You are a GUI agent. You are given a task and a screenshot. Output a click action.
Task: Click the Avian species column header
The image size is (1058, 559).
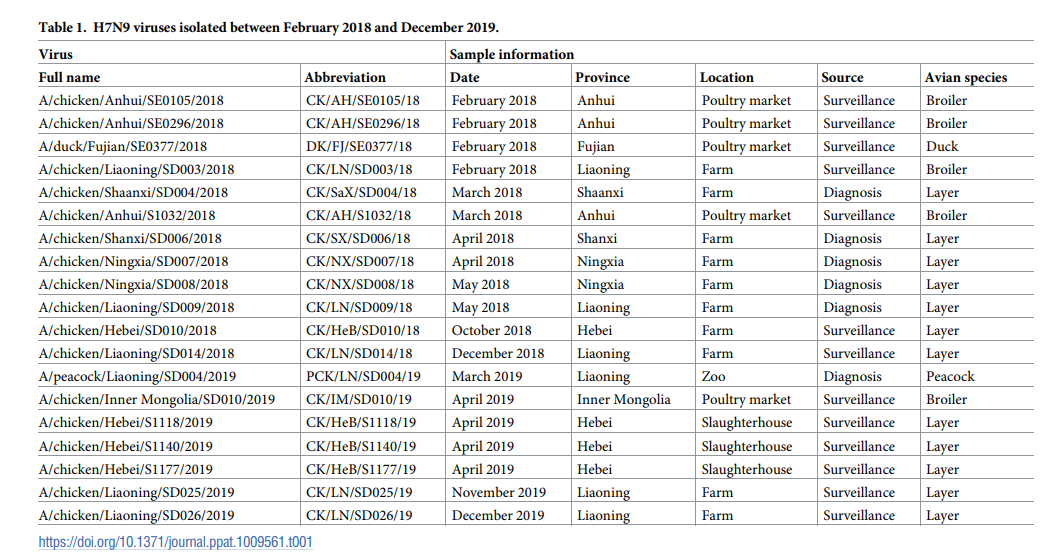965,77
